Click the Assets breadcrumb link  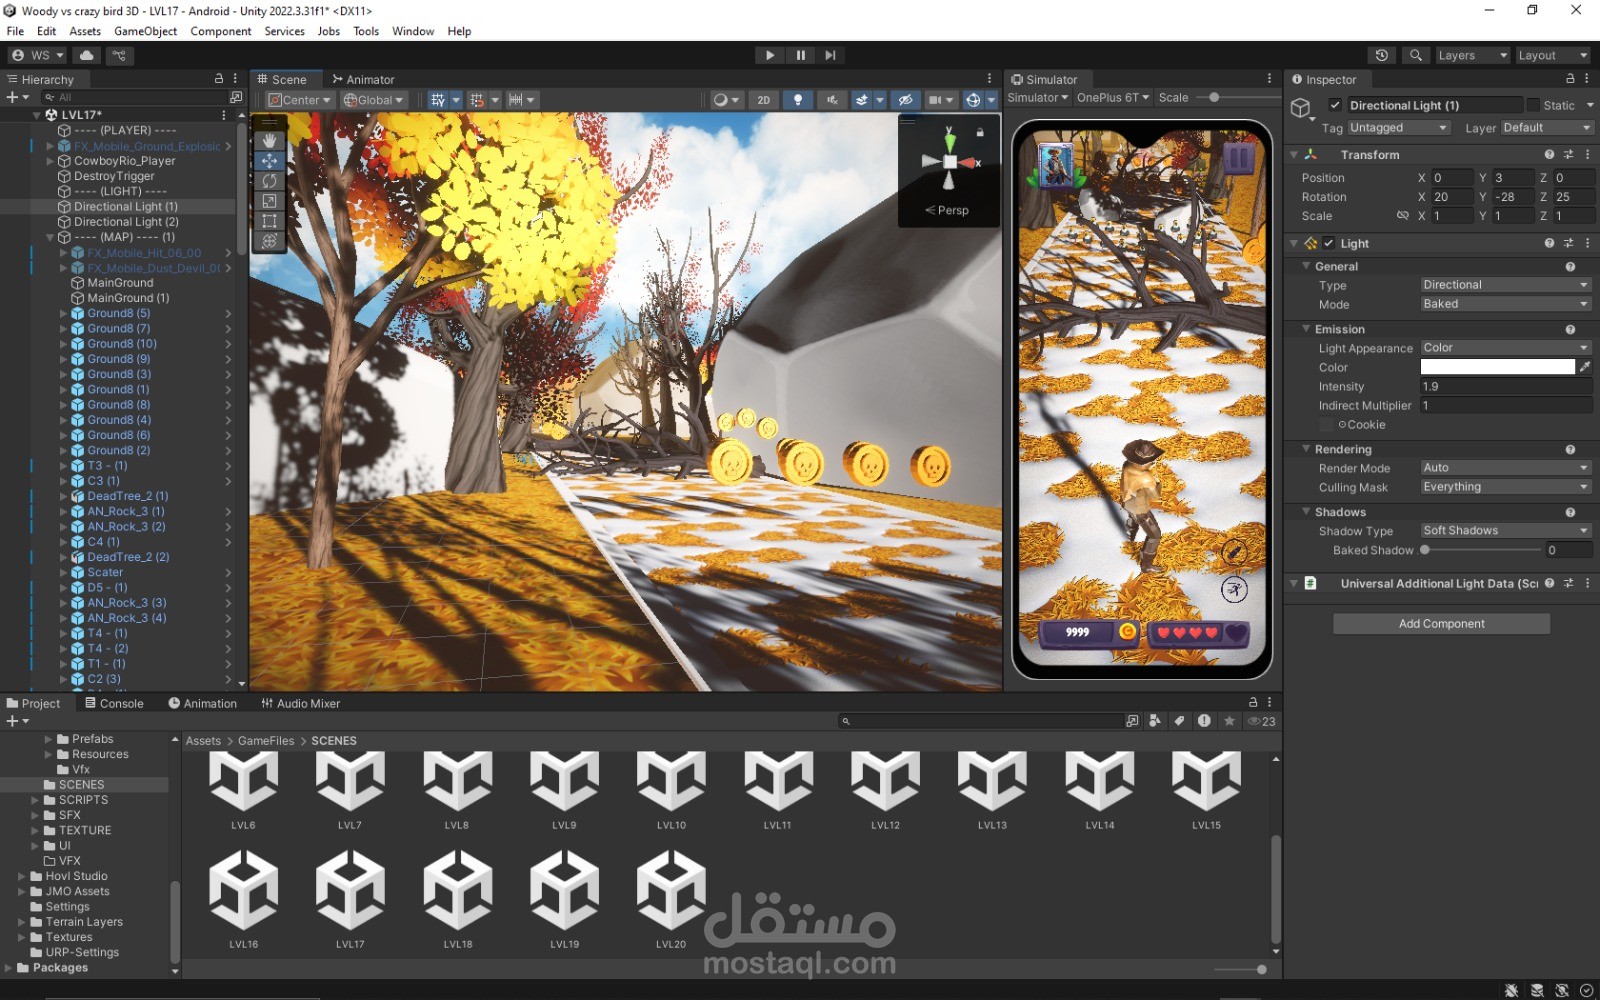point(203,741)
